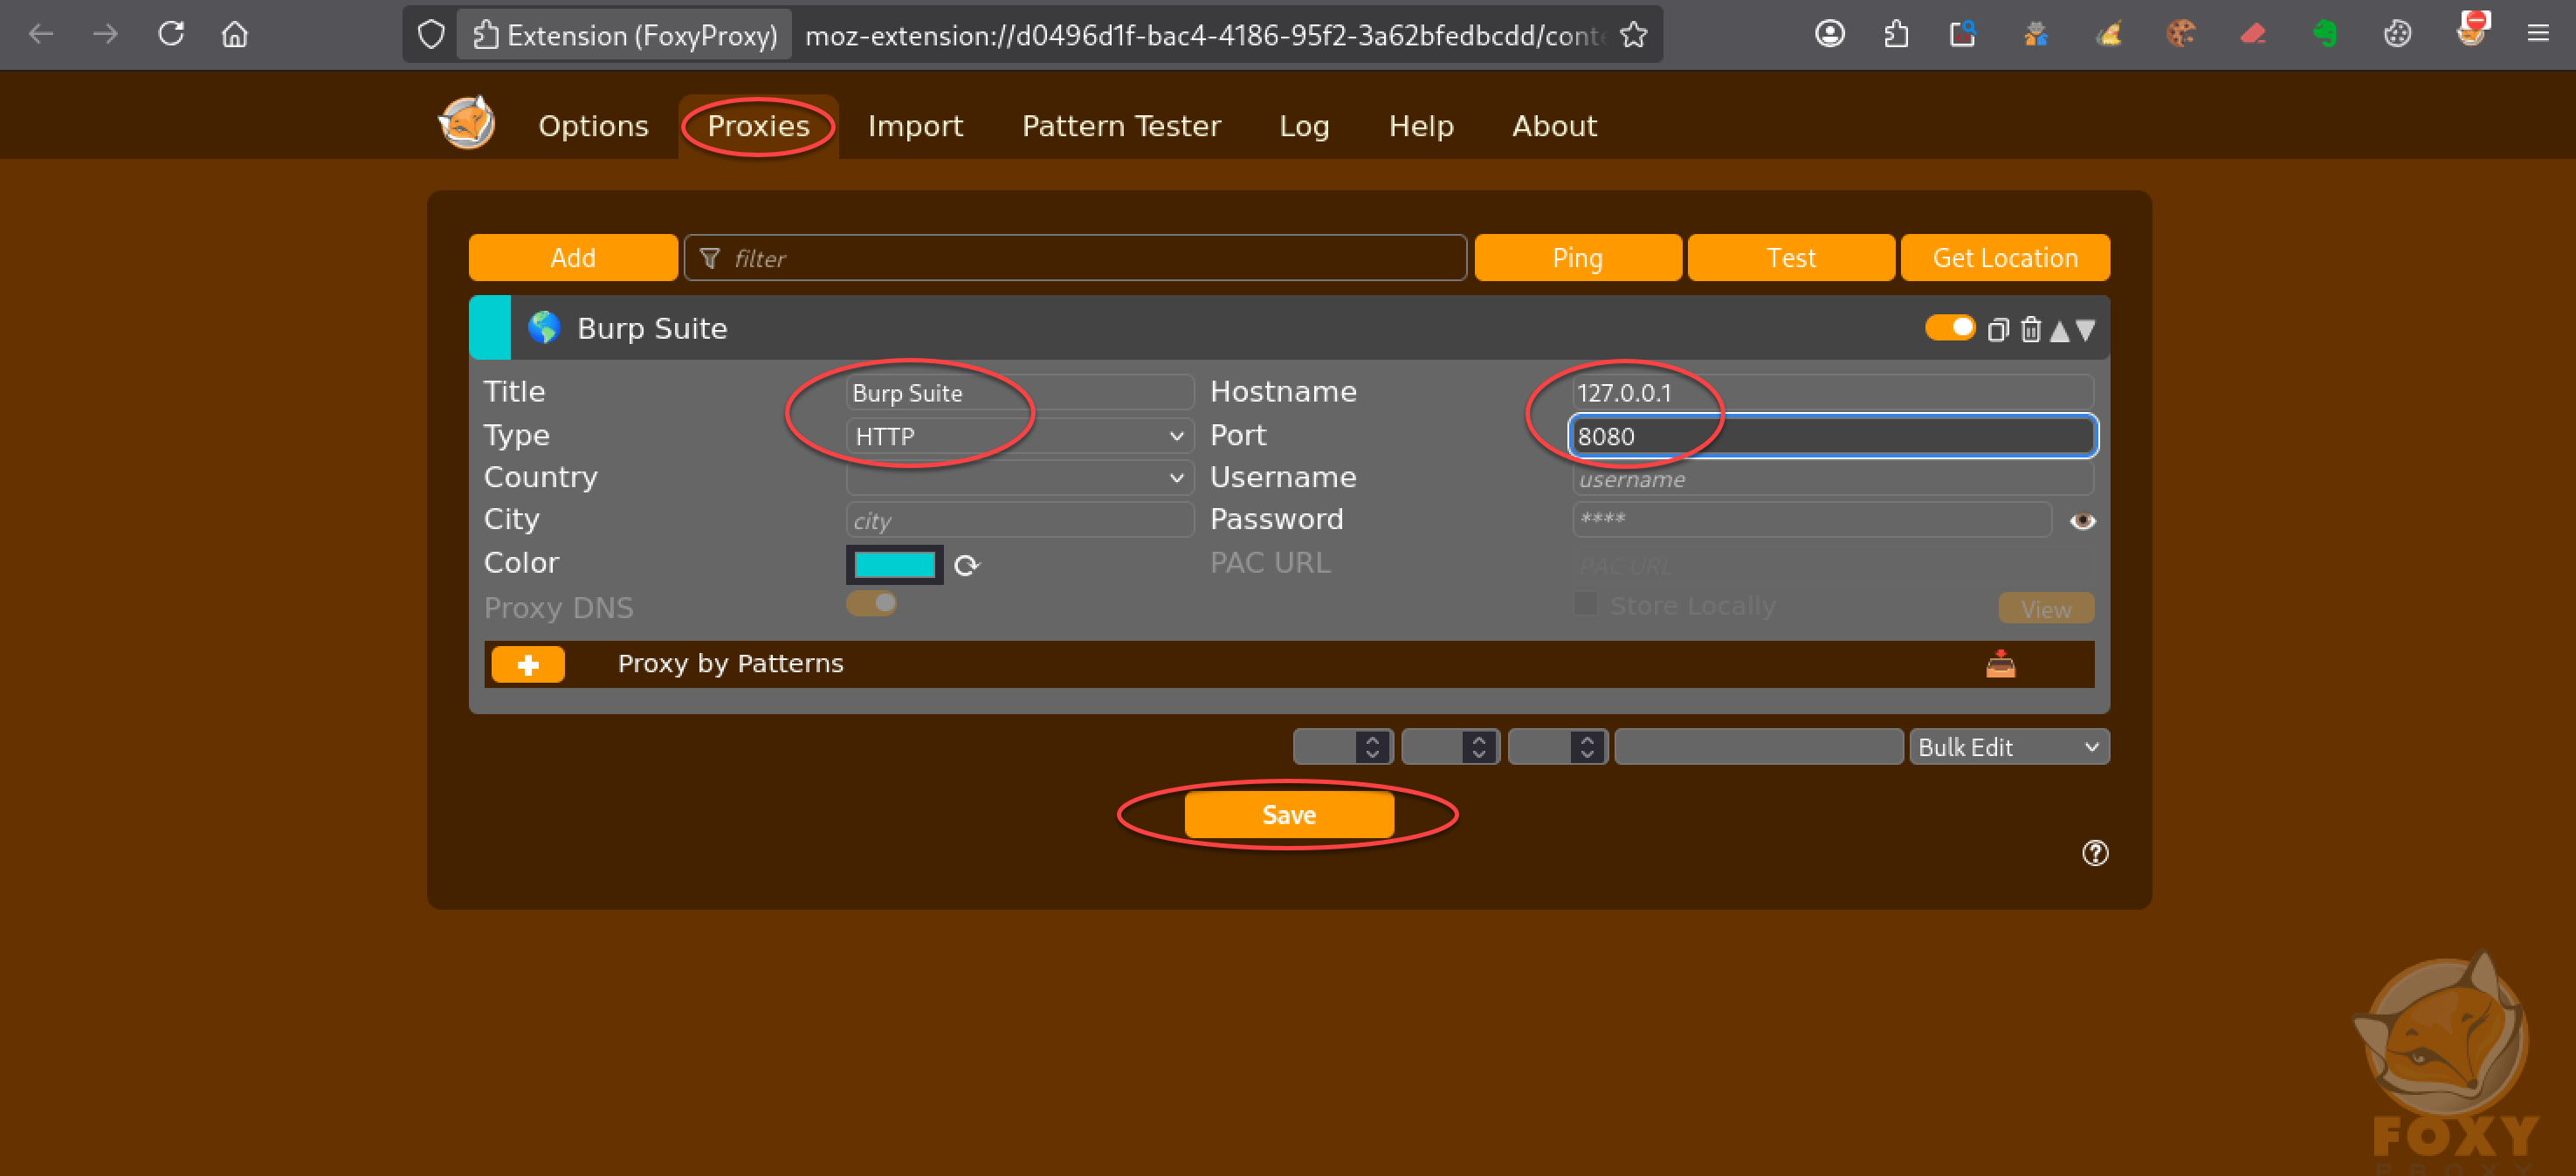Click the City input field
This screenshot has height=1176, width=2576.
pyautogui.click(x=1019, y=520)
